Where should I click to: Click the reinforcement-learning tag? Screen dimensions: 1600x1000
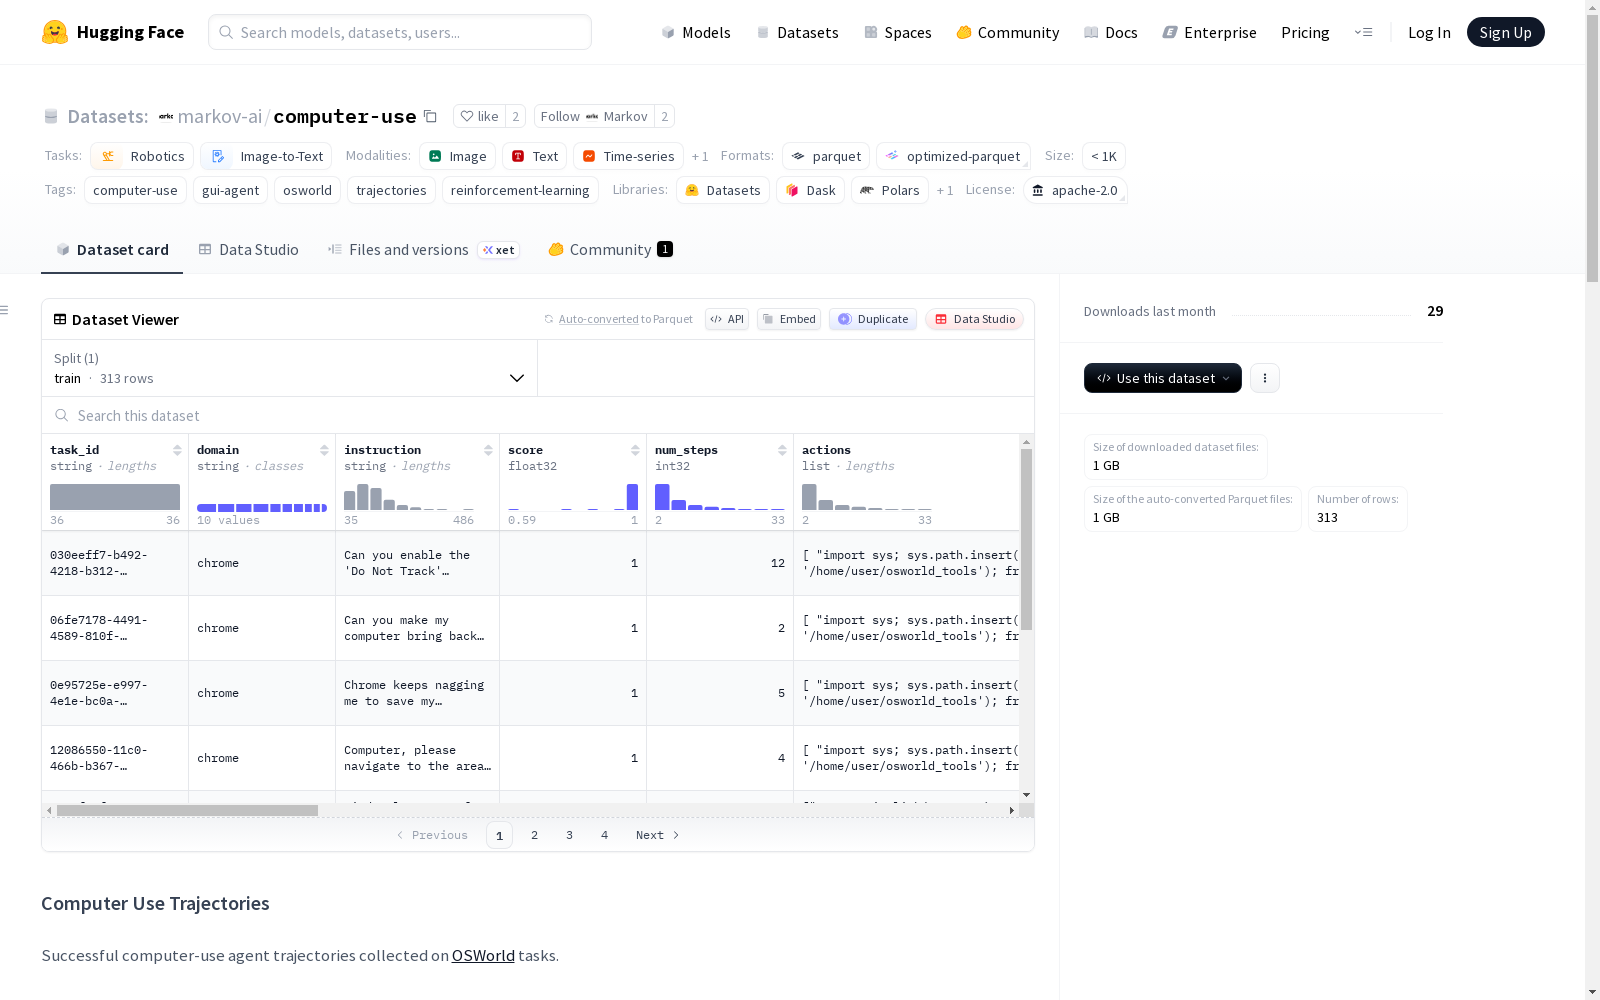click(x=520, y=190)
